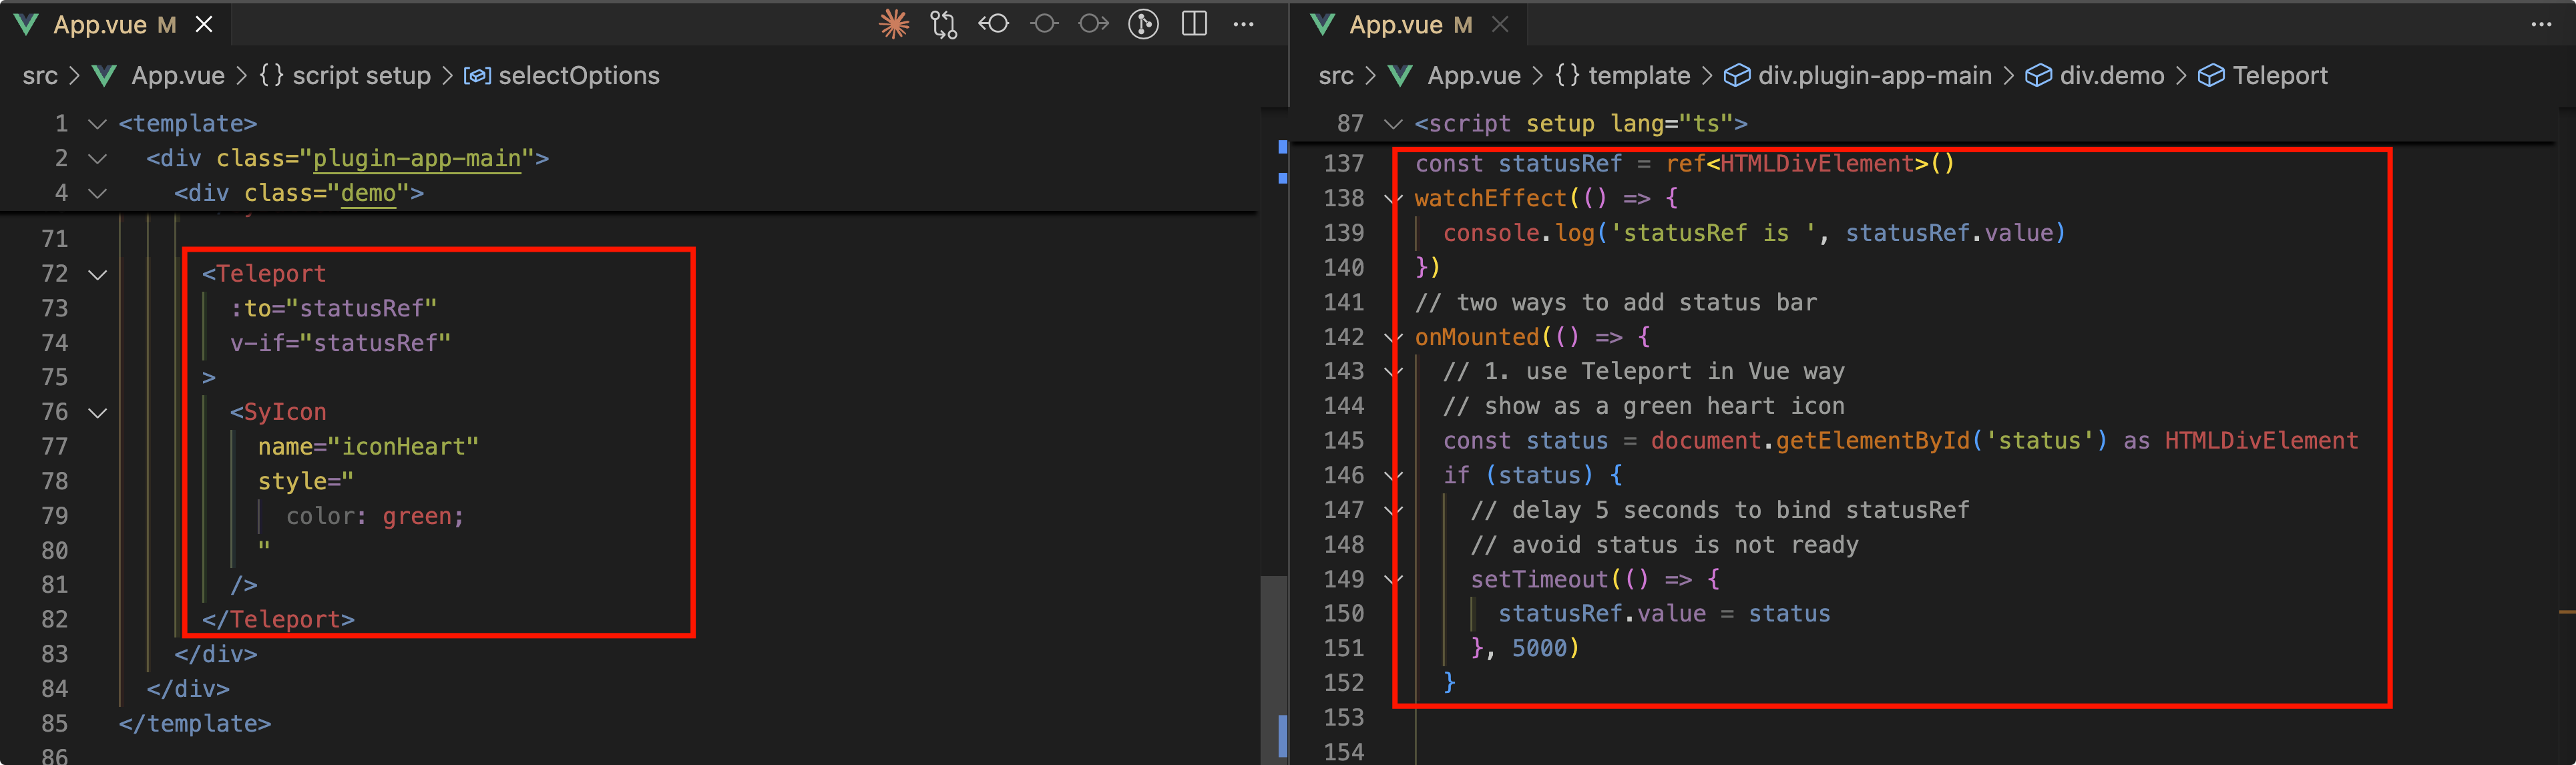Image resolution: width=2576 pixels, height=765 pixels.
Task: Go to next change arrow-circle icon
Action: click(1094, 24)
